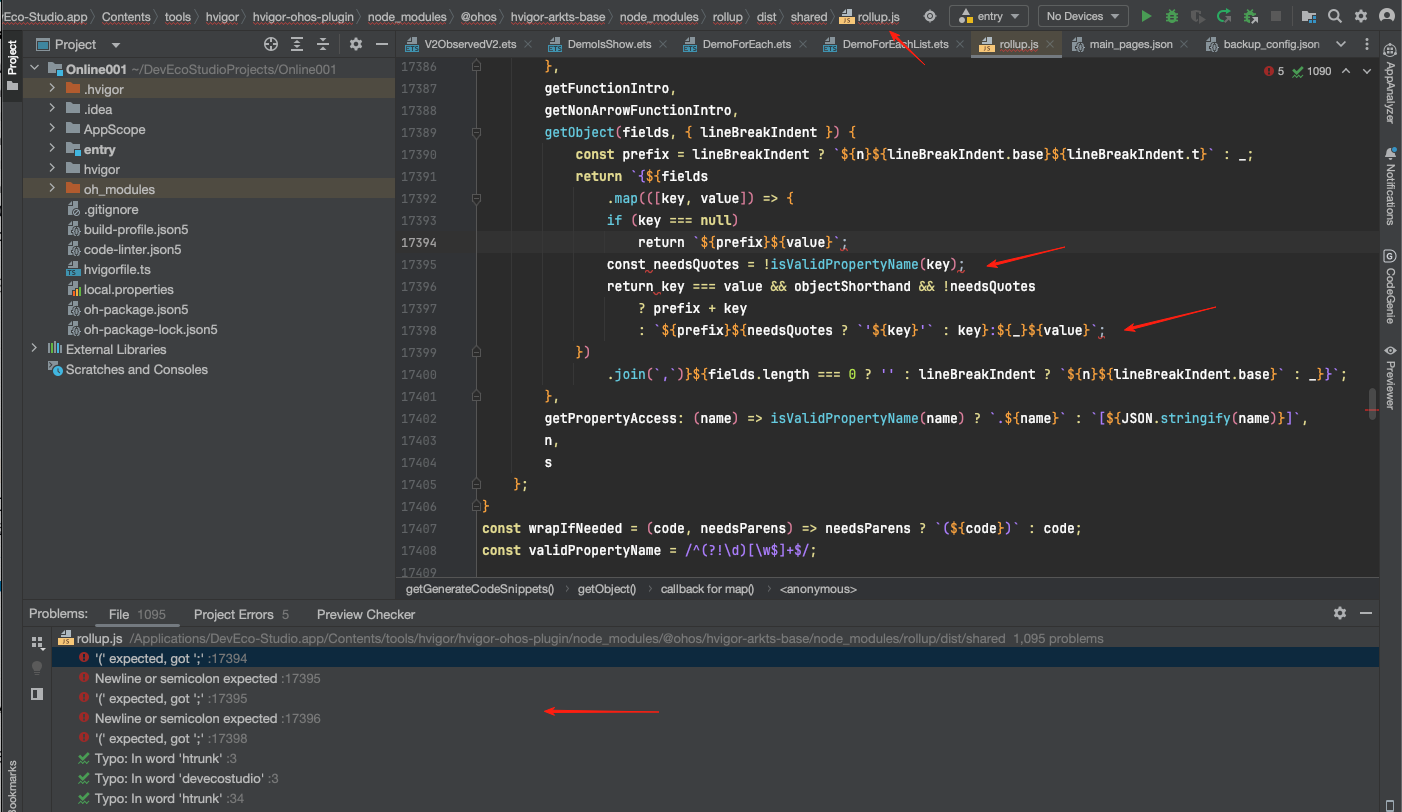Open Preview Checker tab

point(366,614)
